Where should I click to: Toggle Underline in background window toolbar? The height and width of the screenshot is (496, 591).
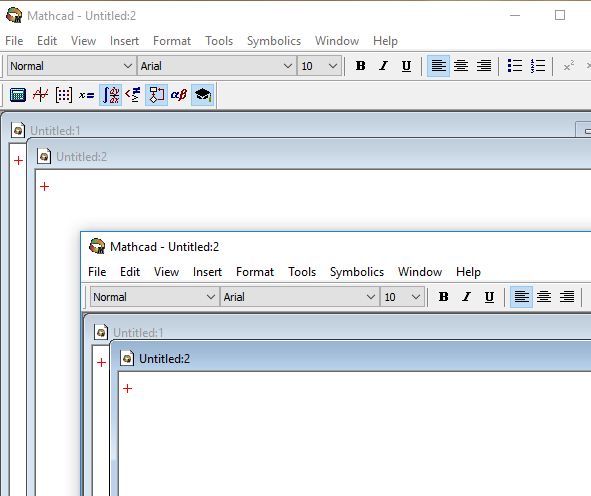(406, 66)
